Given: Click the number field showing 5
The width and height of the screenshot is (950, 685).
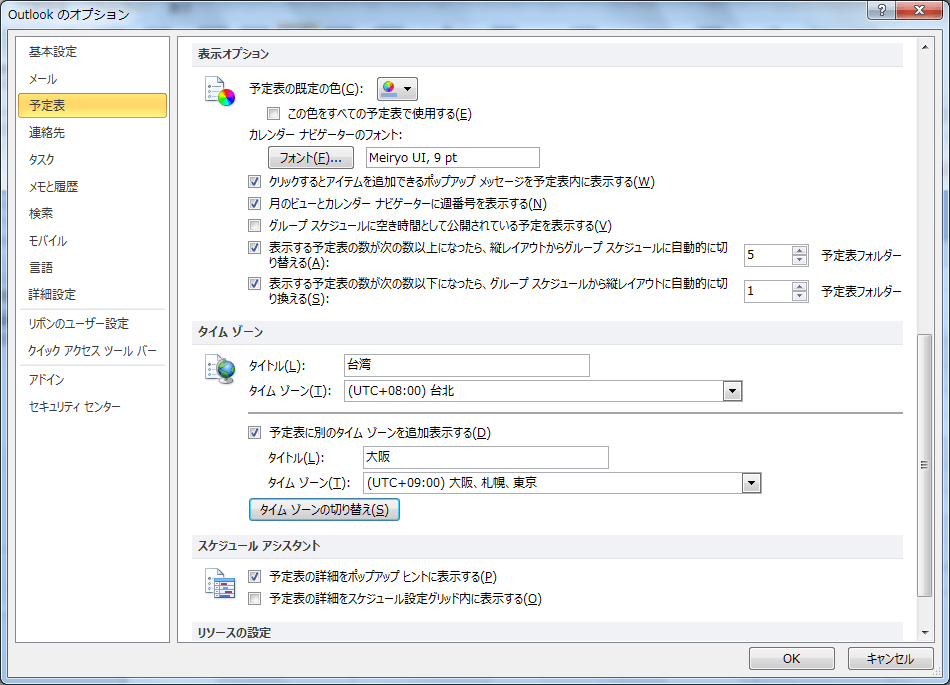Looking at the screenshot, I should pyautogui.click(x=768, y=255).
